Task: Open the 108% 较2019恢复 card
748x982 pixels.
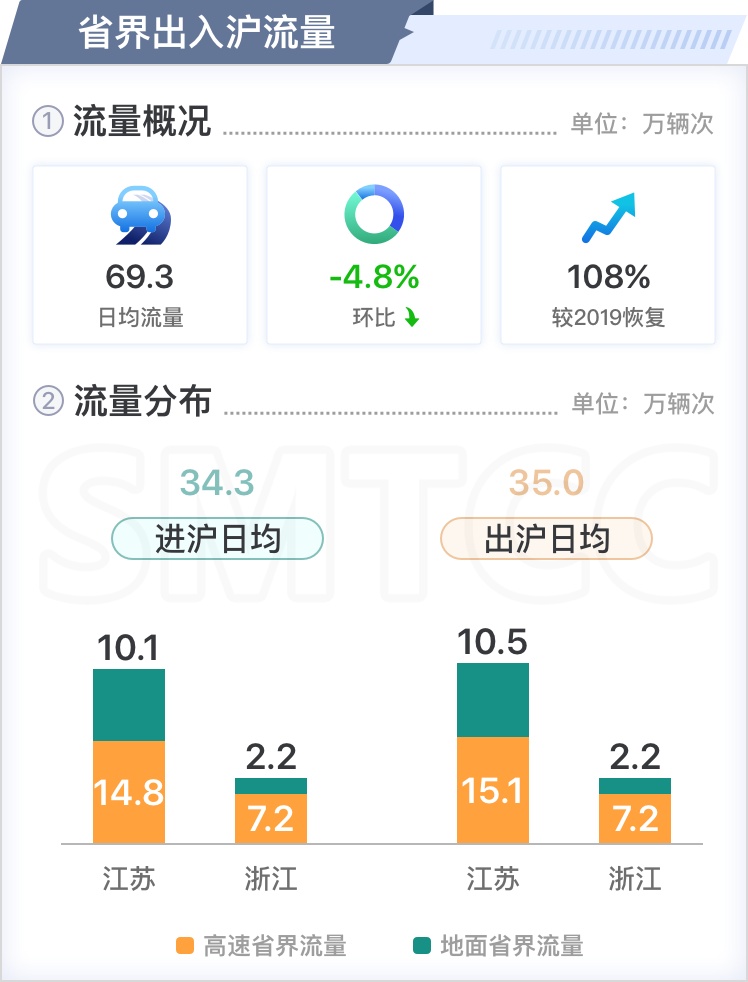Action: coord(608,255)
